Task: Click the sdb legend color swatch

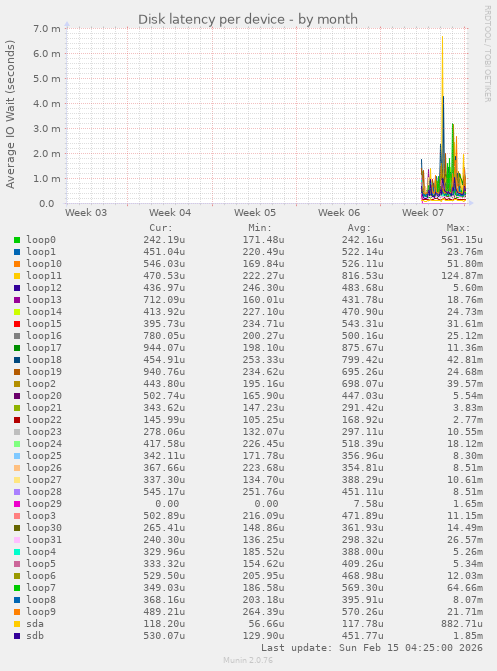Action: point(17,636)
